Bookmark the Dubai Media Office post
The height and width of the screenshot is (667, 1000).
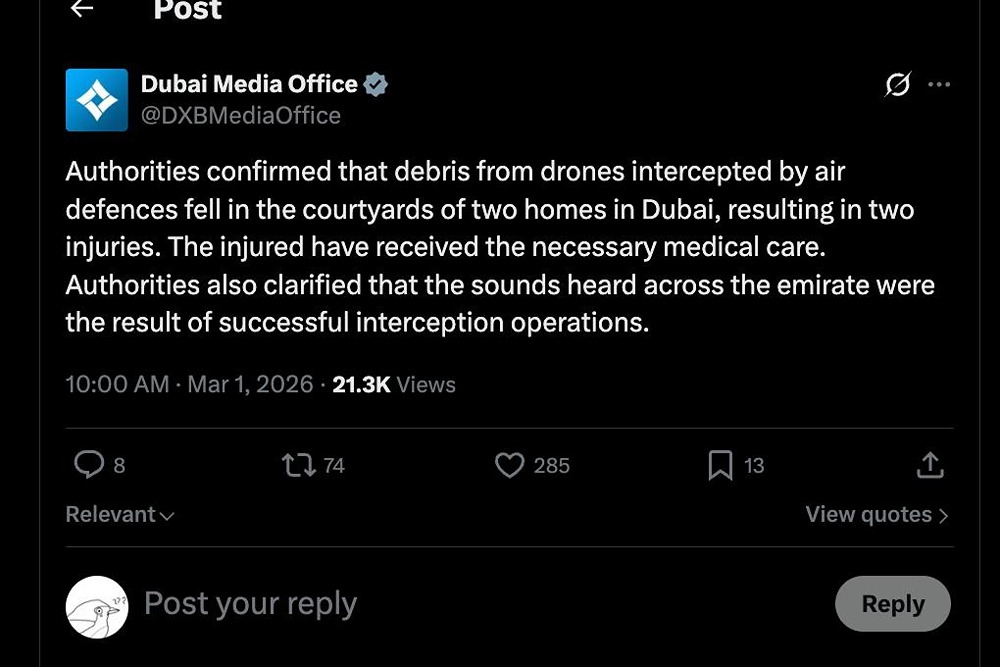pyautogui.click(x=720, y=465)
